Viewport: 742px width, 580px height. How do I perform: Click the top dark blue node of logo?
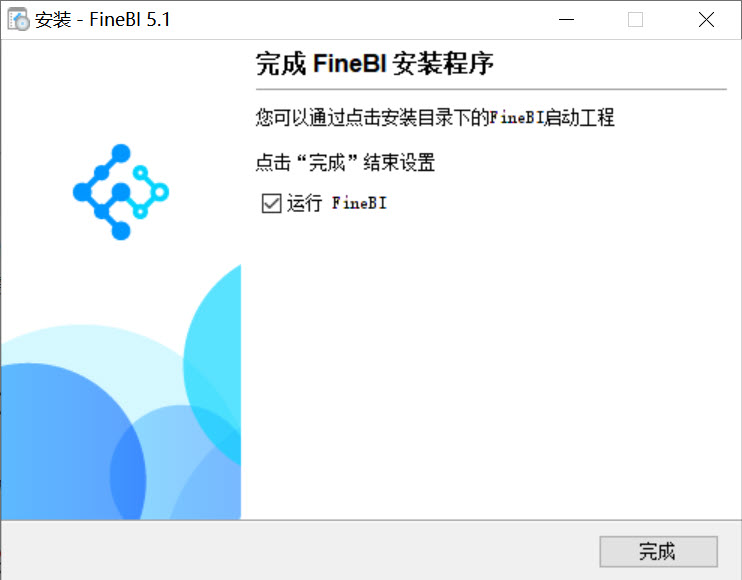[121, 153]
